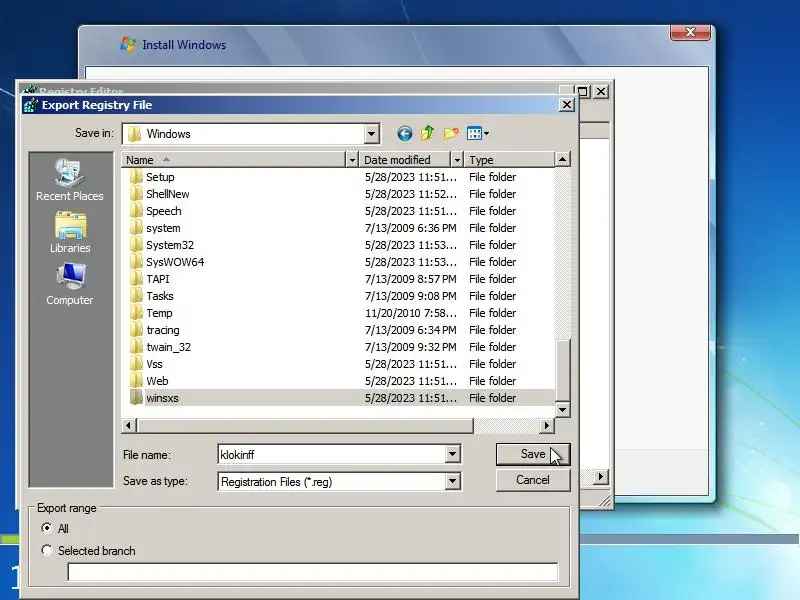Image resolution: width=800 pixels, height=600 pixels.
Task: Maximize the Registry Editor window behind
Action: pyautogui.click(x=583, y=91)
